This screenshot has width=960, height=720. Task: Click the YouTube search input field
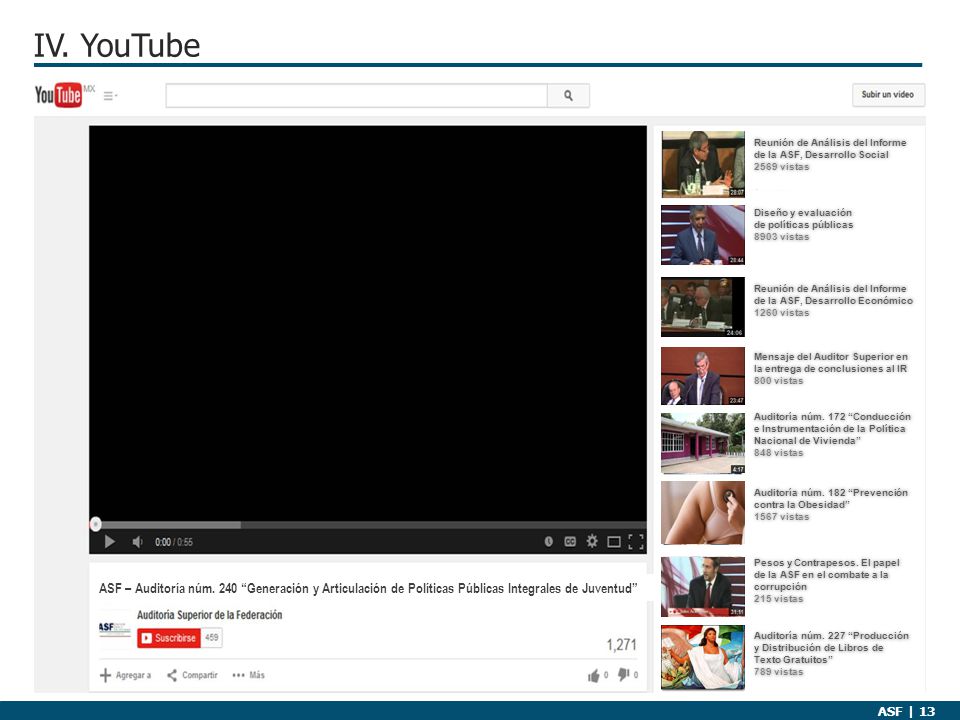tap(356, 96)
